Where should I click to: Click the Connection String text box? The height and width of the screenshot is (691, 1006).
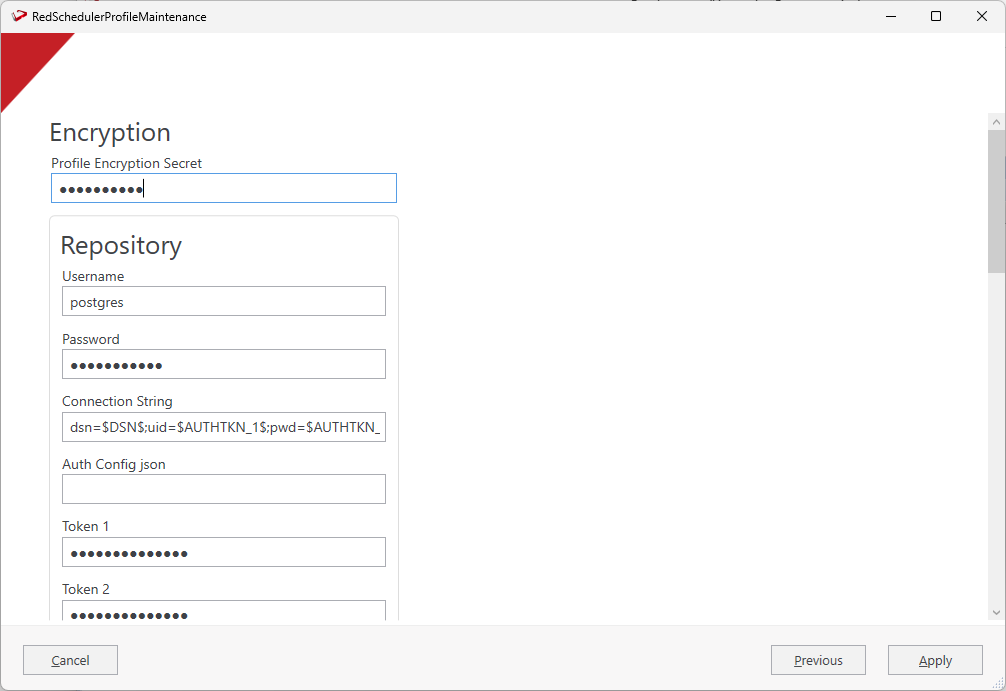tap(224, 427)
